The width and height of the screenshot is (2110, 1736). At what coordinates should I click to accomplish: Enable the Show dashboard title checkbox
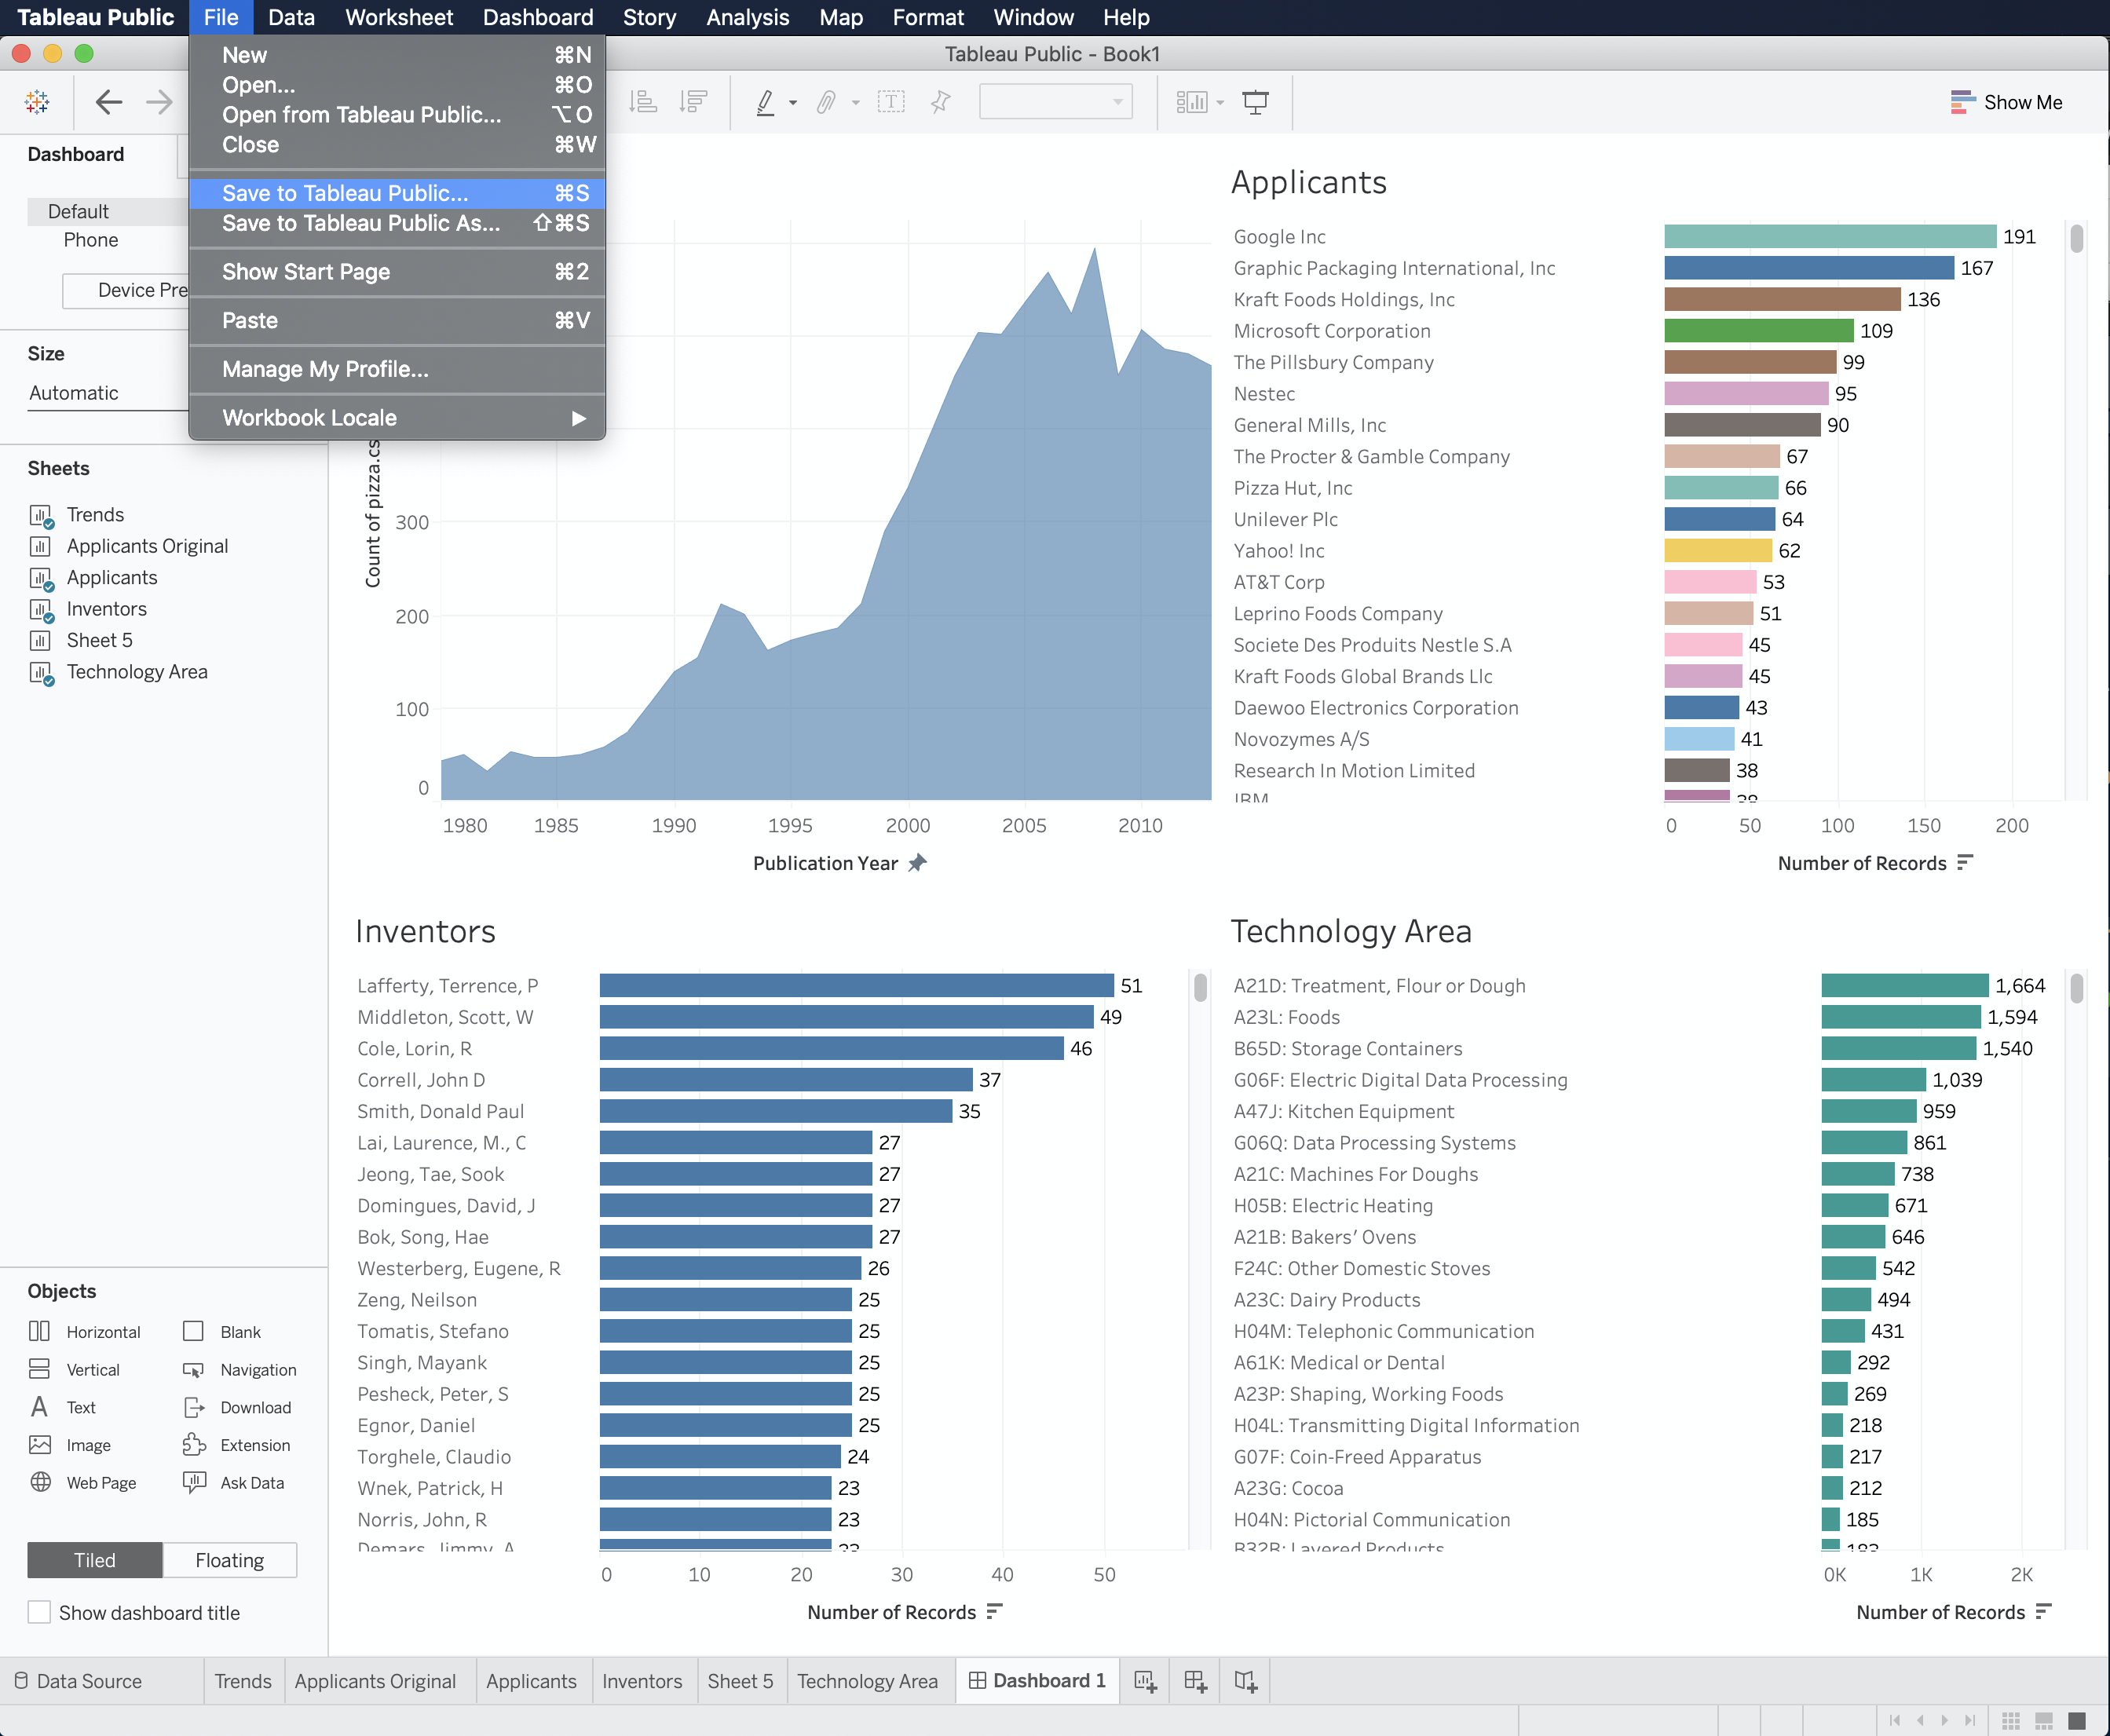(x=39, y=1612)
